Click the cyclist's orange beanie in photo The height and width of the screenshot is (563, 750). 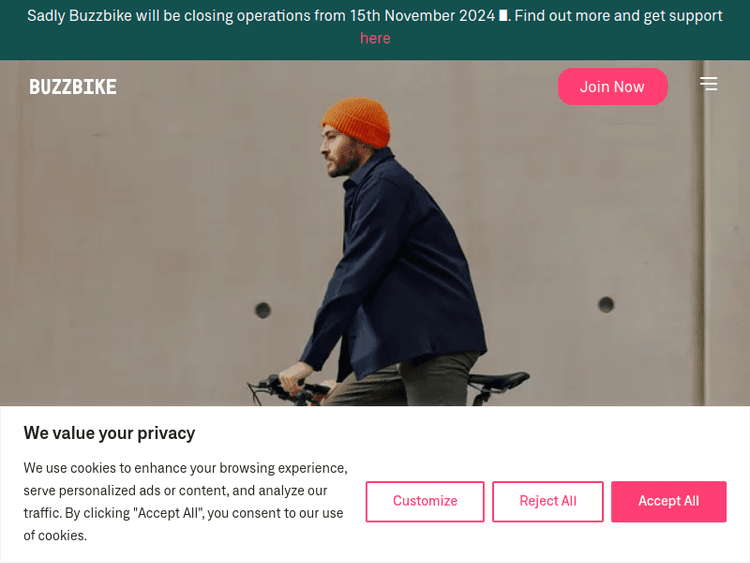pyautogui.click(x=355, y=120)
